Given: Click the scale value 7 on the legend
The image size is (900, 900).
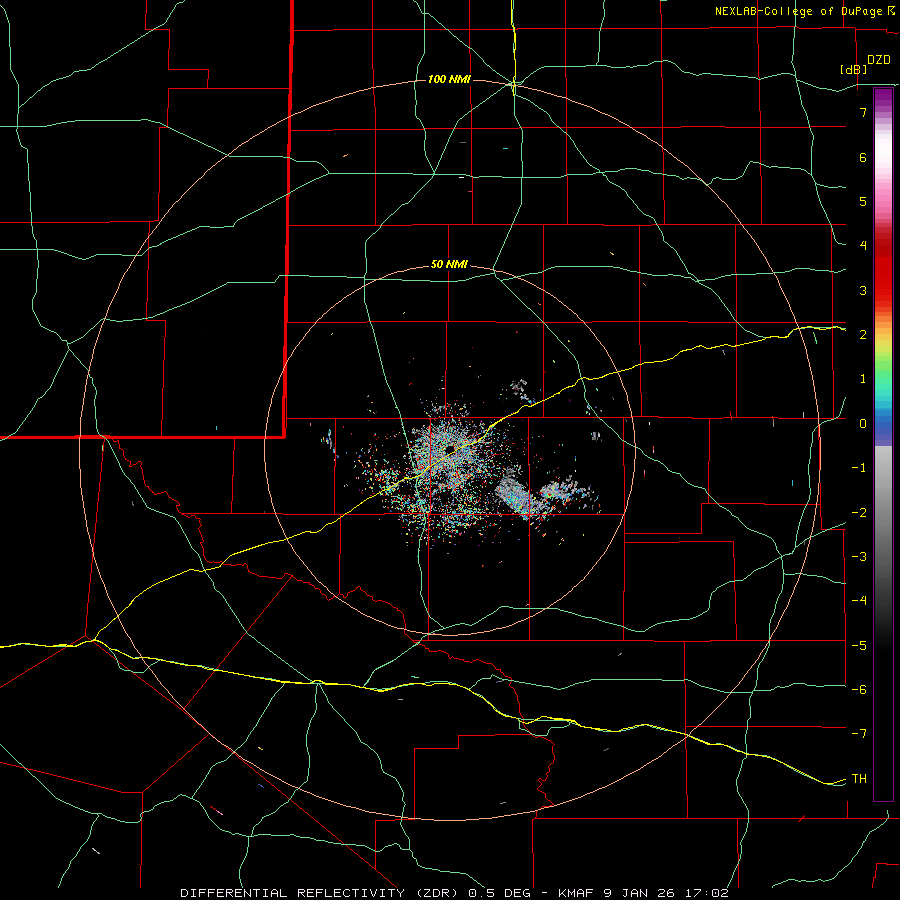Looking at the screenshot, I should click(x=863, y=112).
